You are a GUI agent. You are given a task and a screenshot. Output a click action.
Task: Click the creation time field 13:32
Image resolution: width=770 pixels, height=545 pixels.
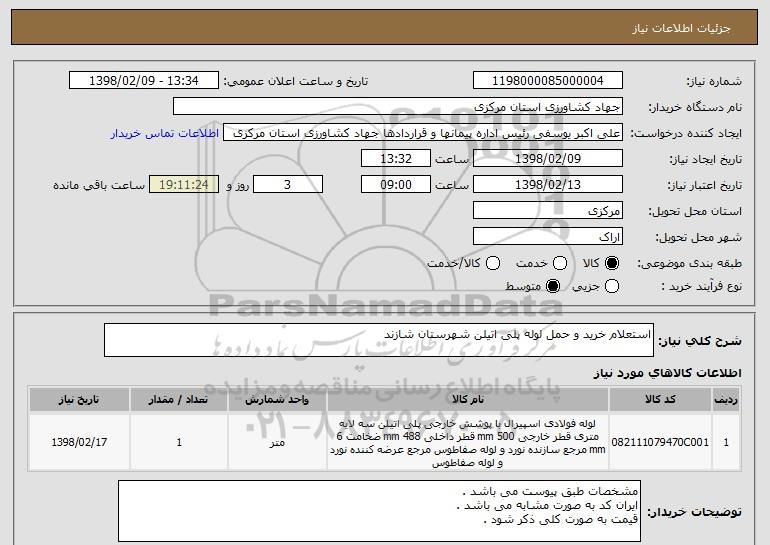396,159
